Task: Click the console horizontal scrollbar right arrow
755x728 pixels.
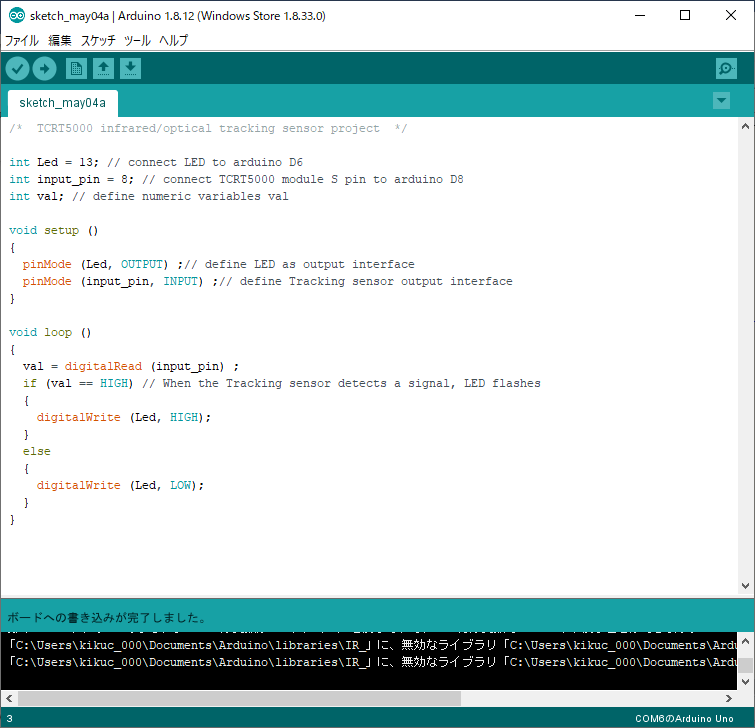Action: pos(729,697)
